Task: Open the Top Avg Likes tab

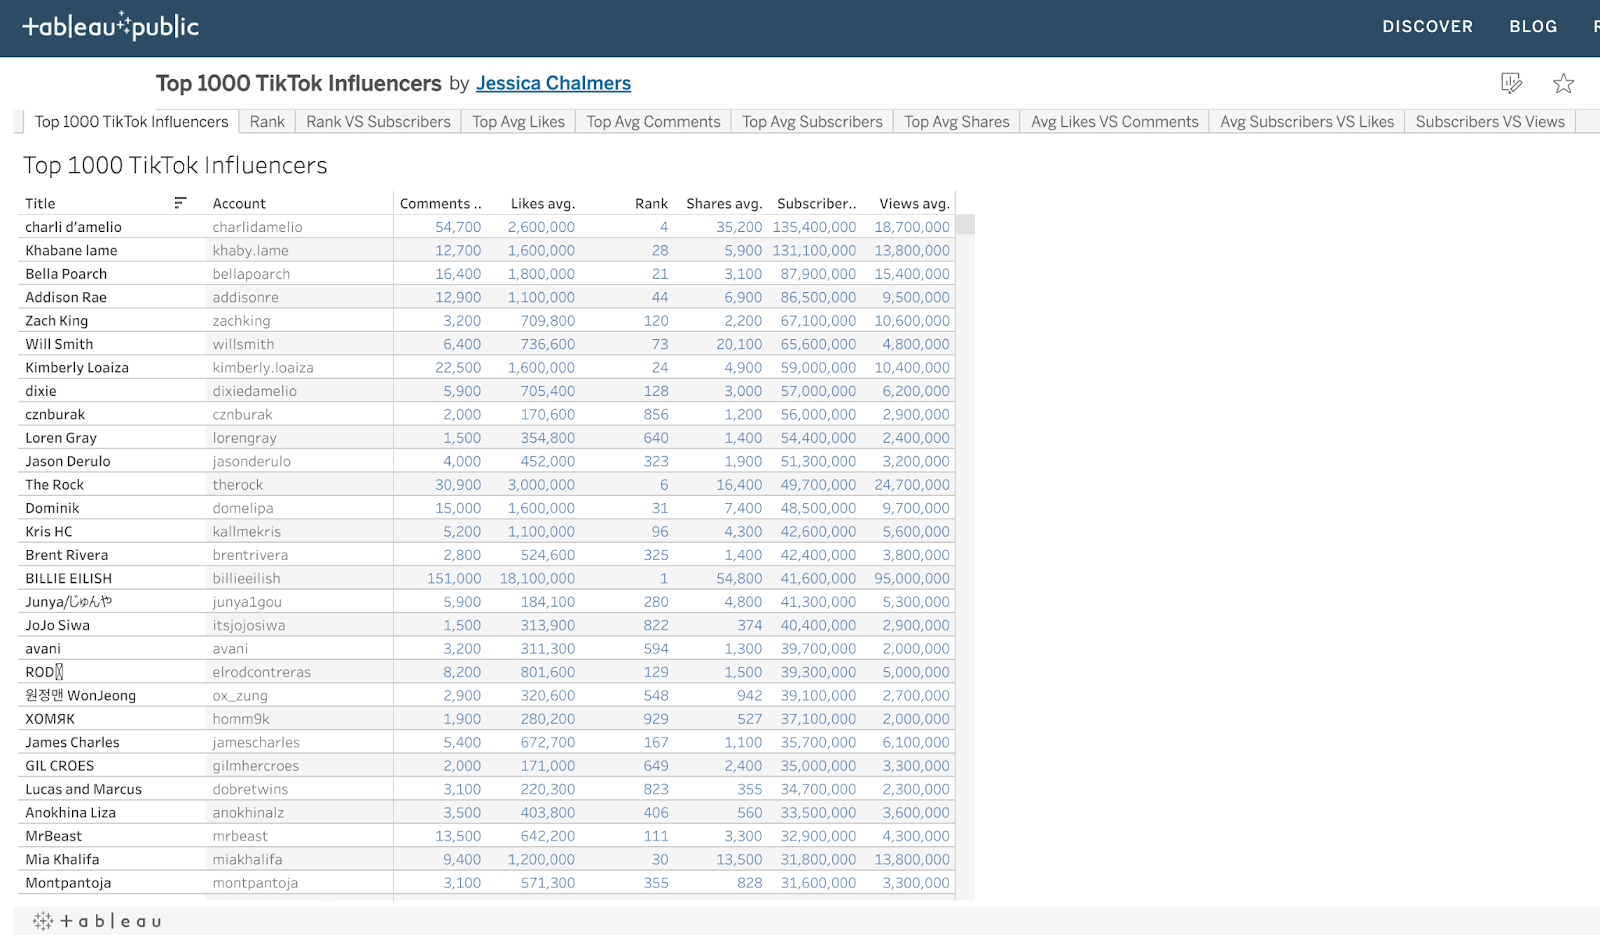Action: tap(518, 122)
